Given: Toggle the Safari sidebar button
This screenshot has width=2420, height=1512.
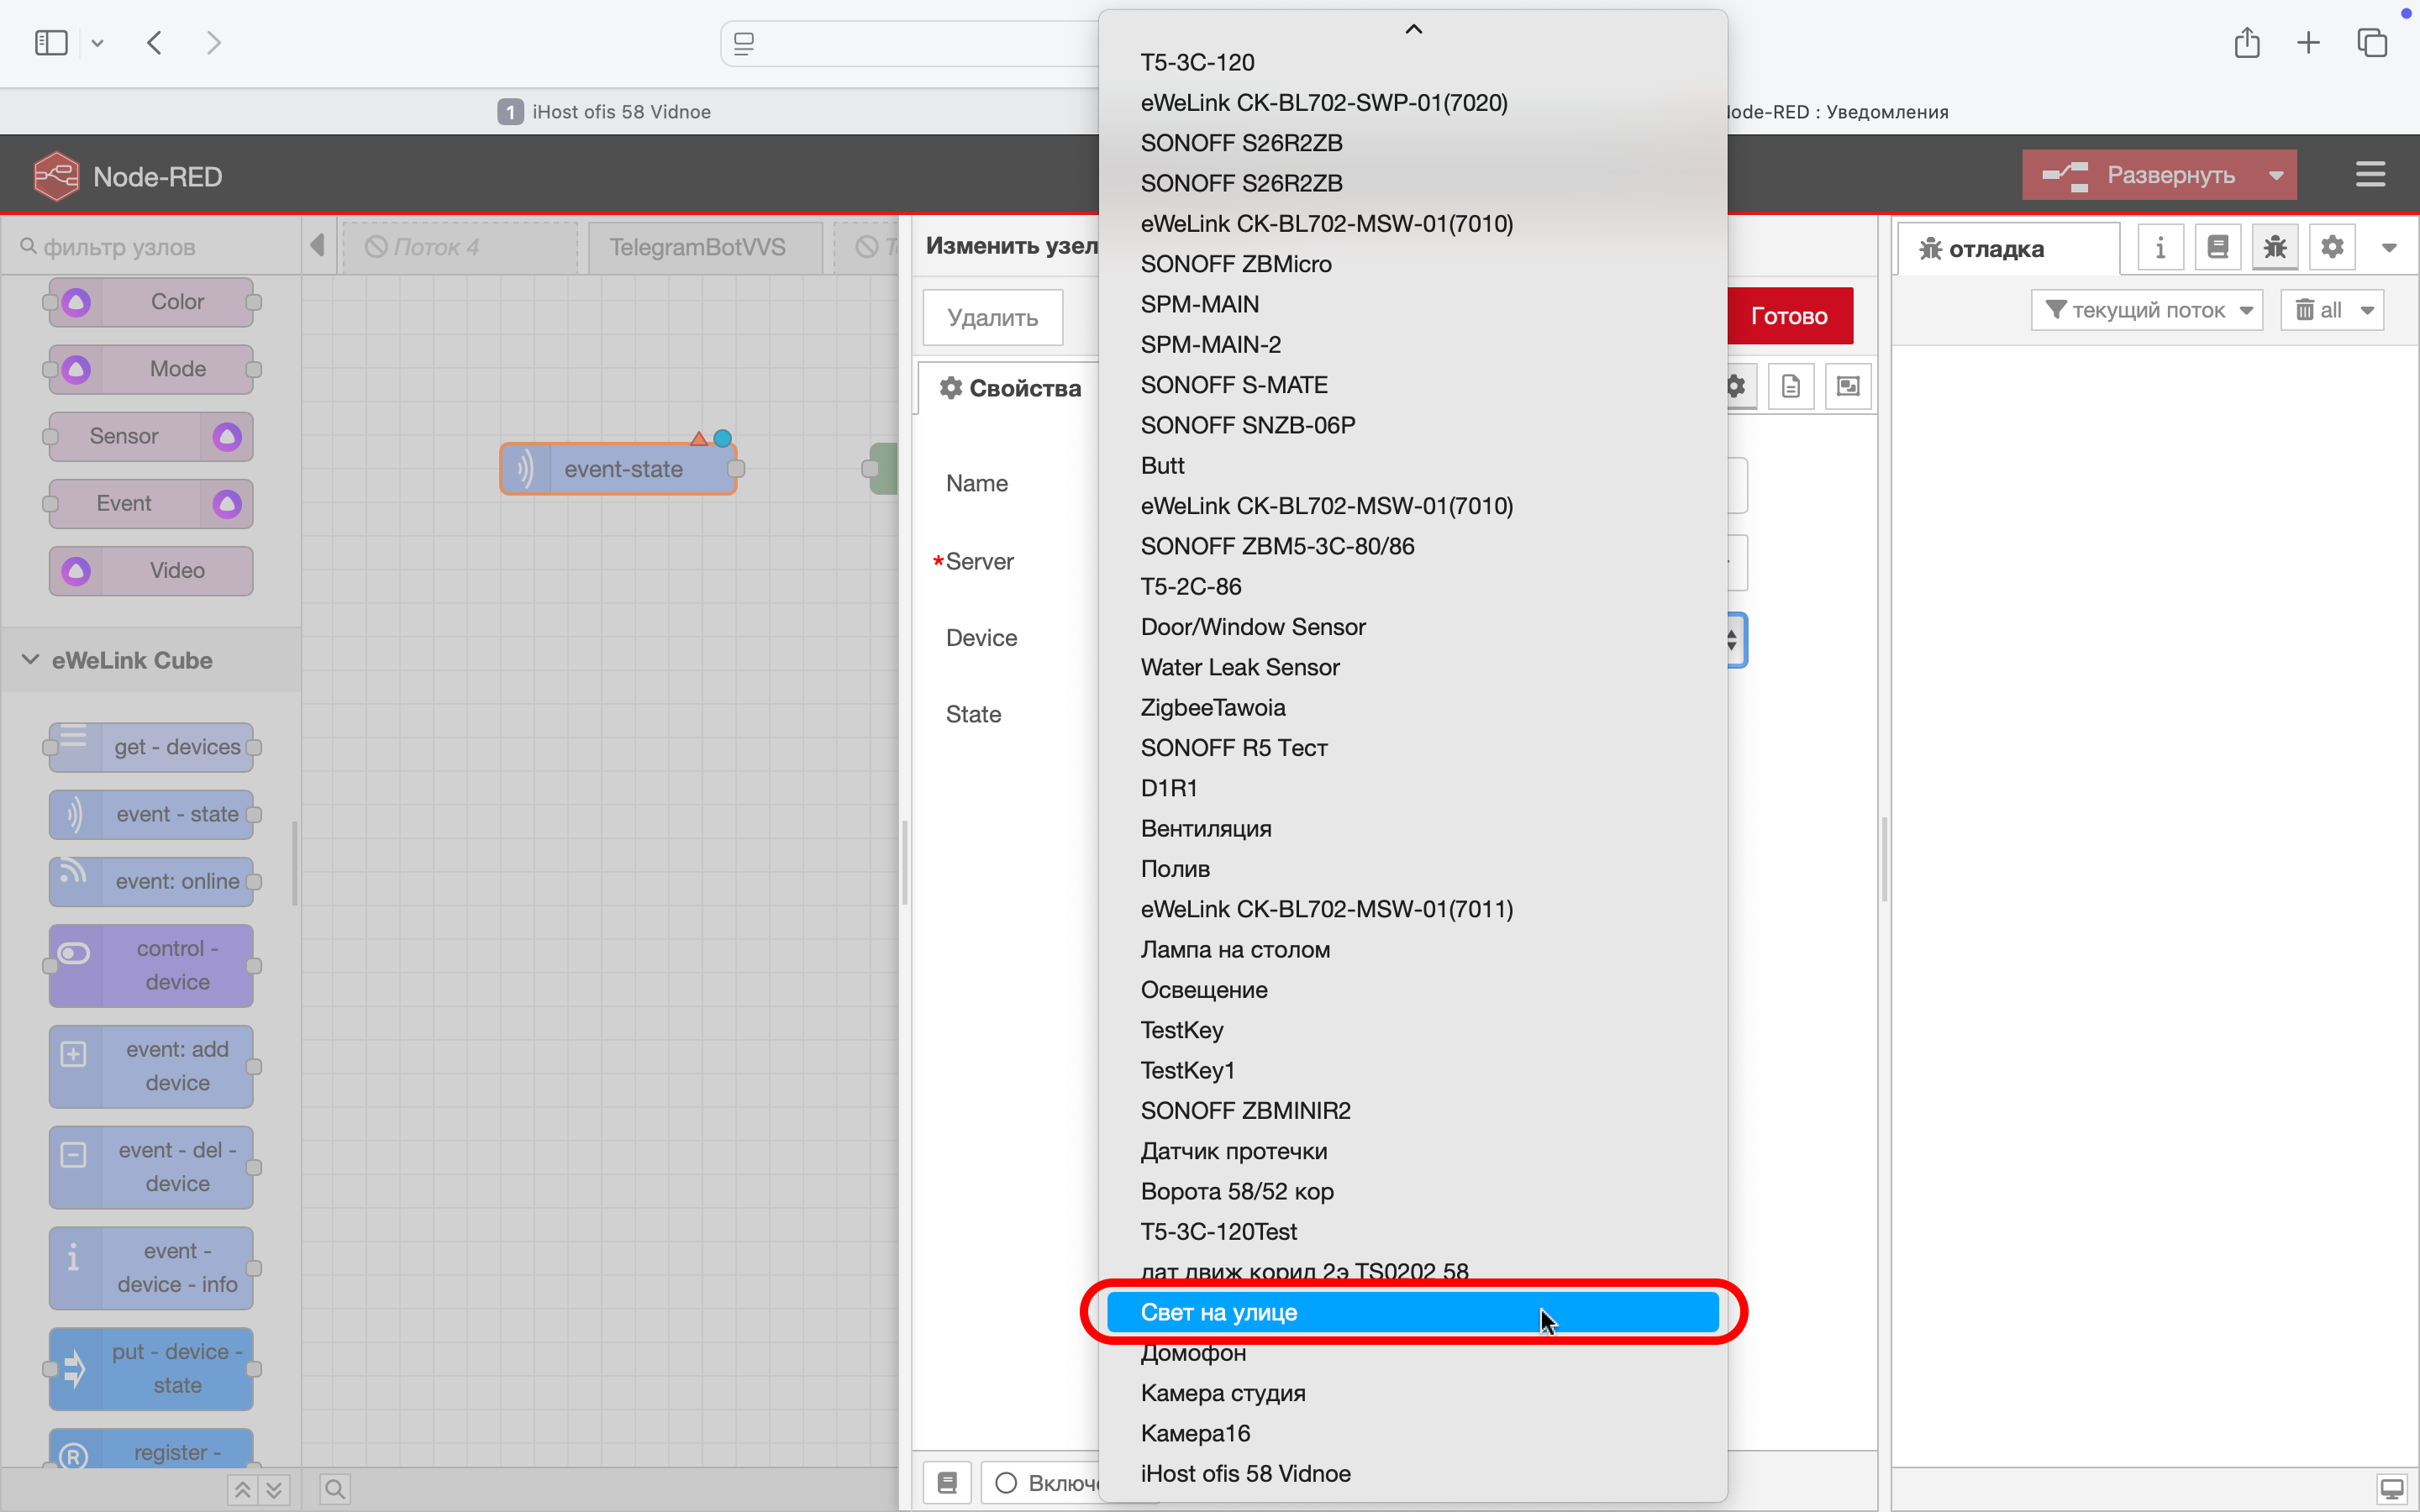Looking at the screenshot, I should (51, 43).
